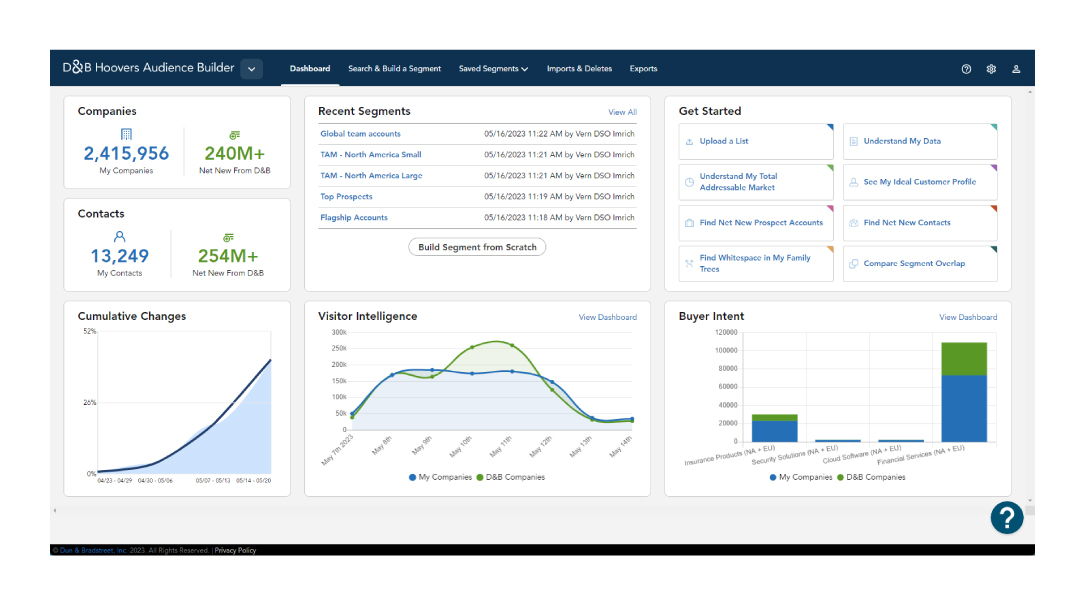Toggle My Companies legend in Buyer Intent
The height and width of the screenshot is (606, 1090).
click(x=801, y=477)
